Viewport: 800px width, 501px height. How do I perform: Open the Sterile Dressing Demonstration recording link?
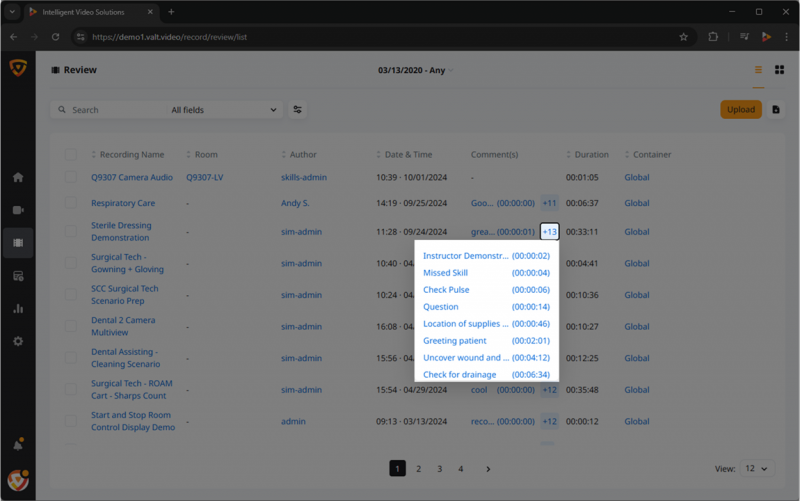(x=121, y=231)
